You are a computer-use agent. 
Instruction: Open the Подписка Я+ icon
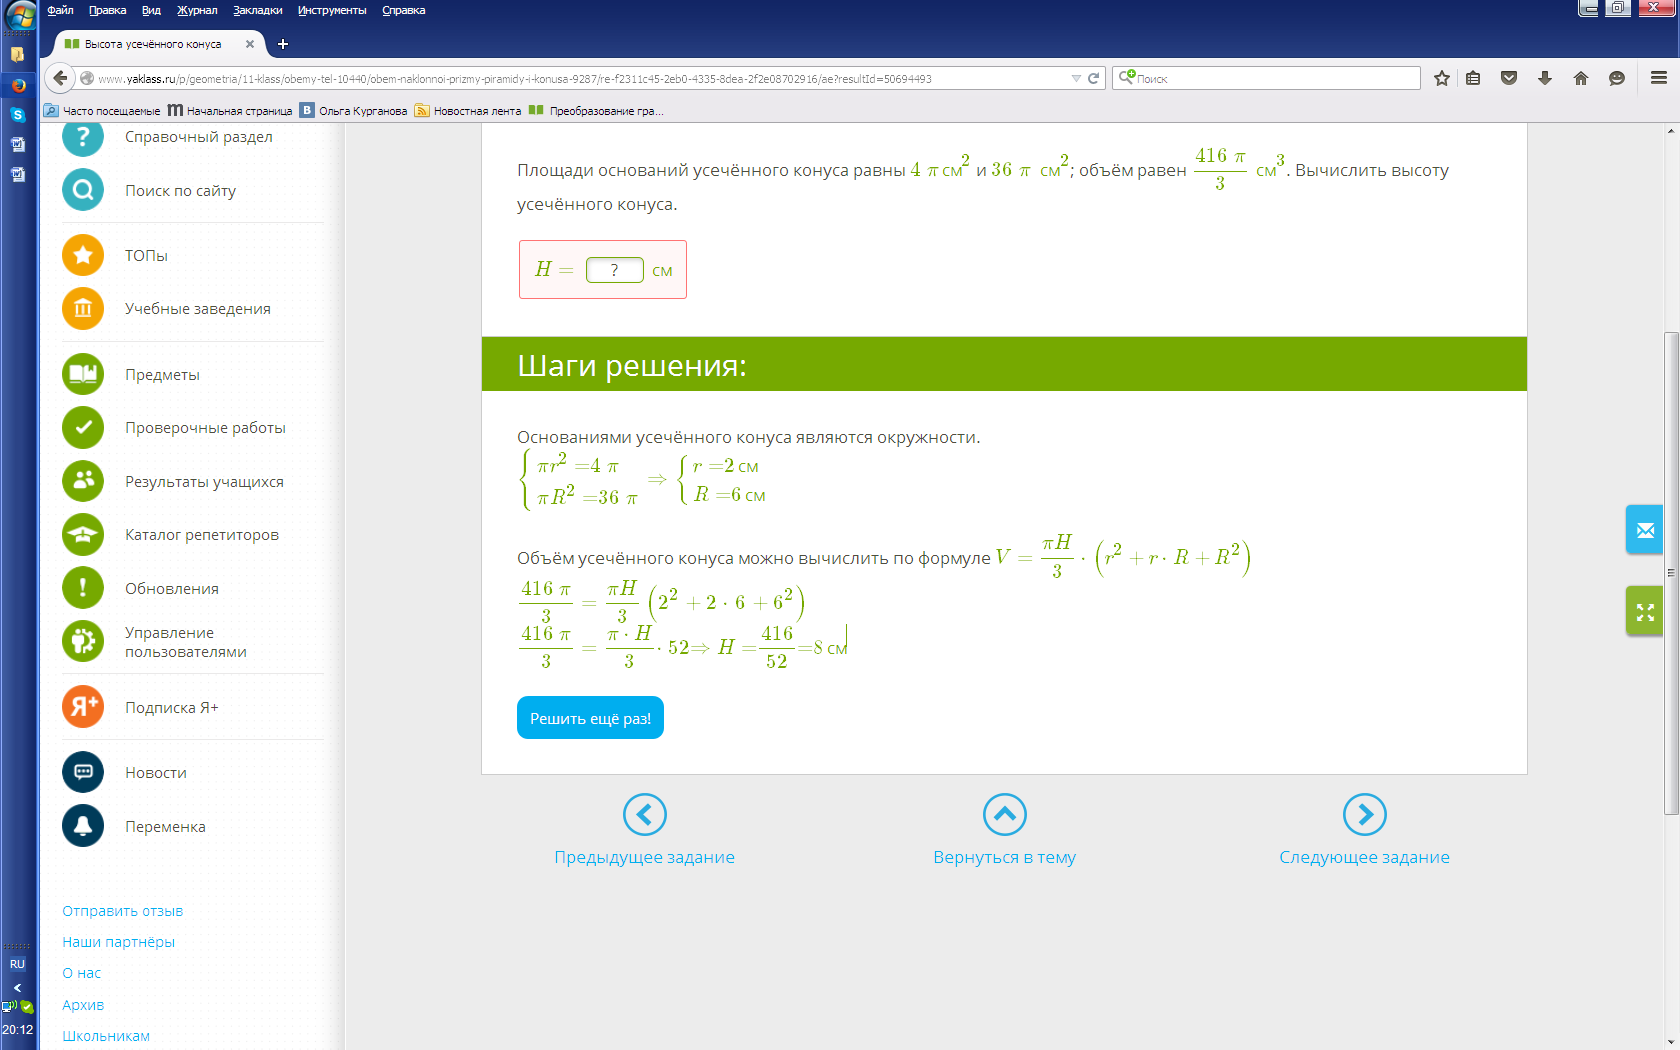pos(83,707)
